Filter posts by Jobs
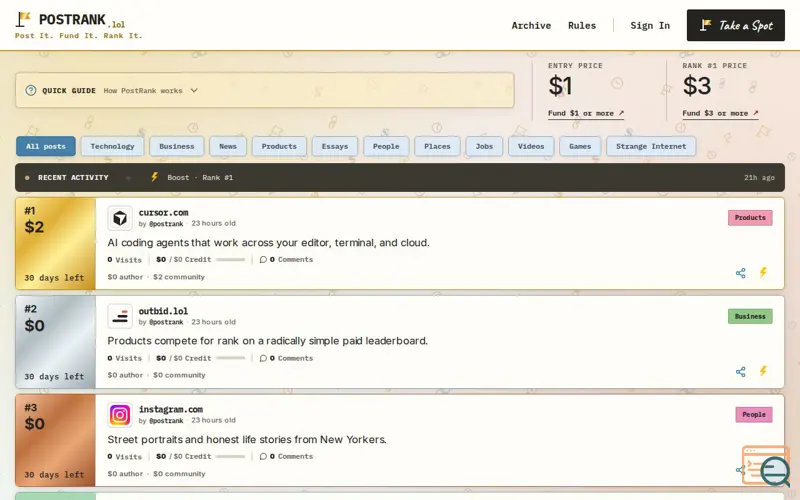 click(x=484, y=146)
